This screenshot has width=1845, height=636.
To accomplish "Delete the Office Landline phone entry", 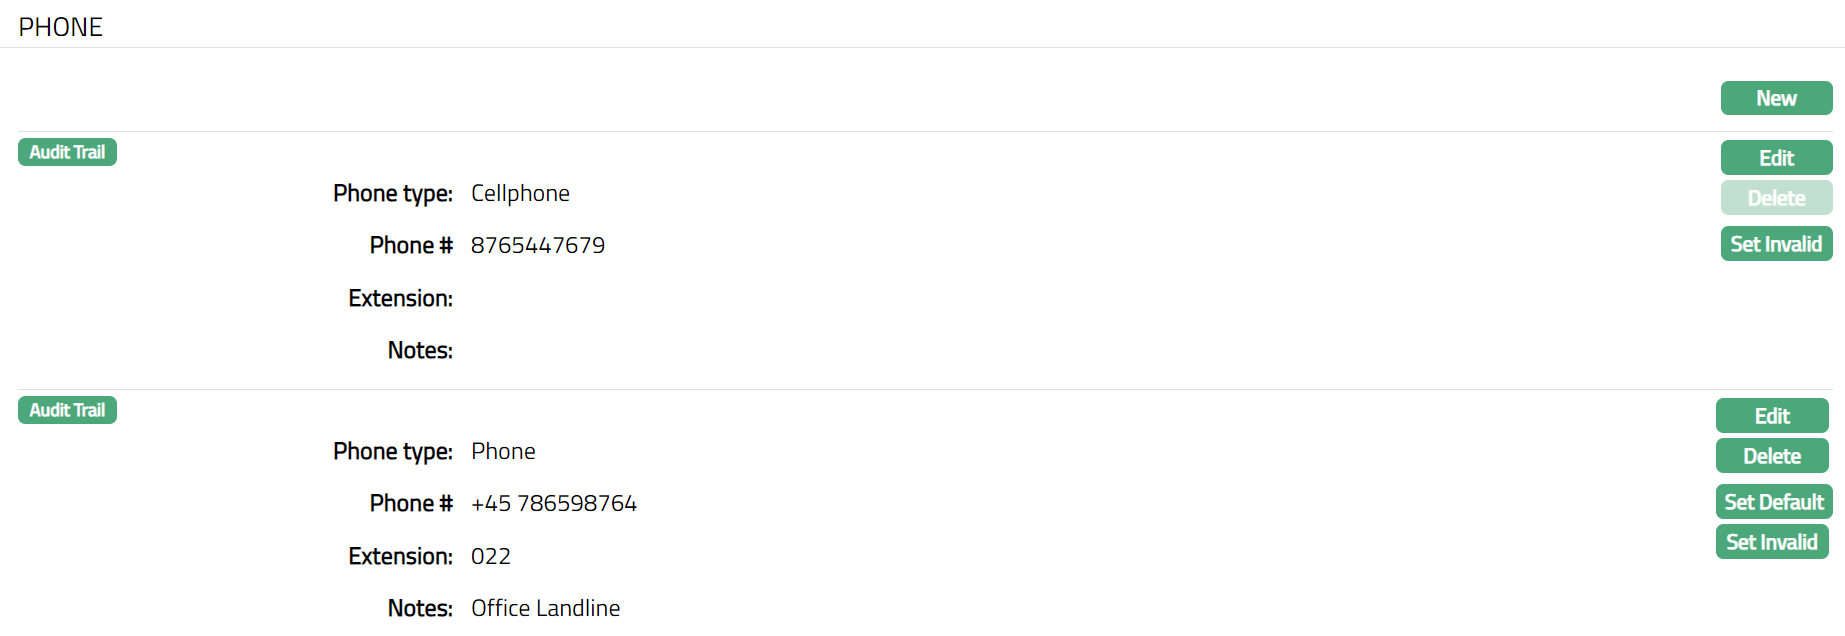I will pos(1772,456).
